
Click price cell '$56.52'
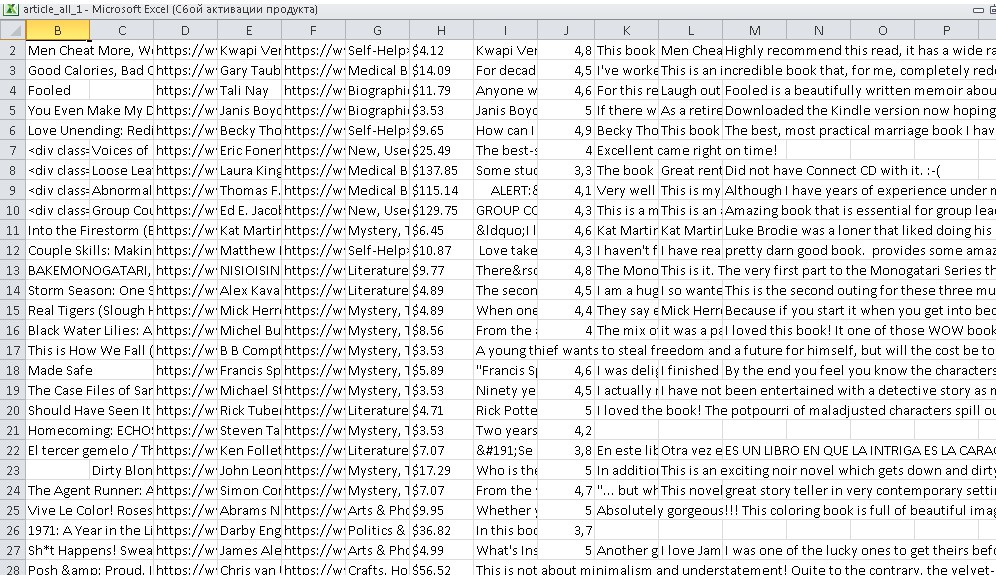click(x=441, y=569)
